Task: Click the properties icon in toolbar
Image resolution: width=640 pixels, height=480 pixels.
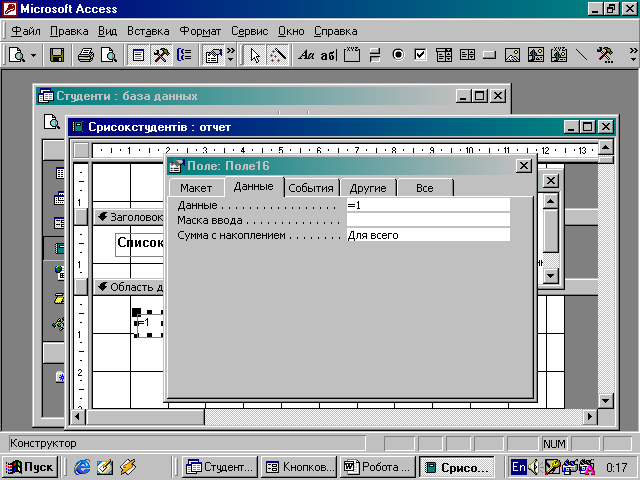Action: (213, 55)
